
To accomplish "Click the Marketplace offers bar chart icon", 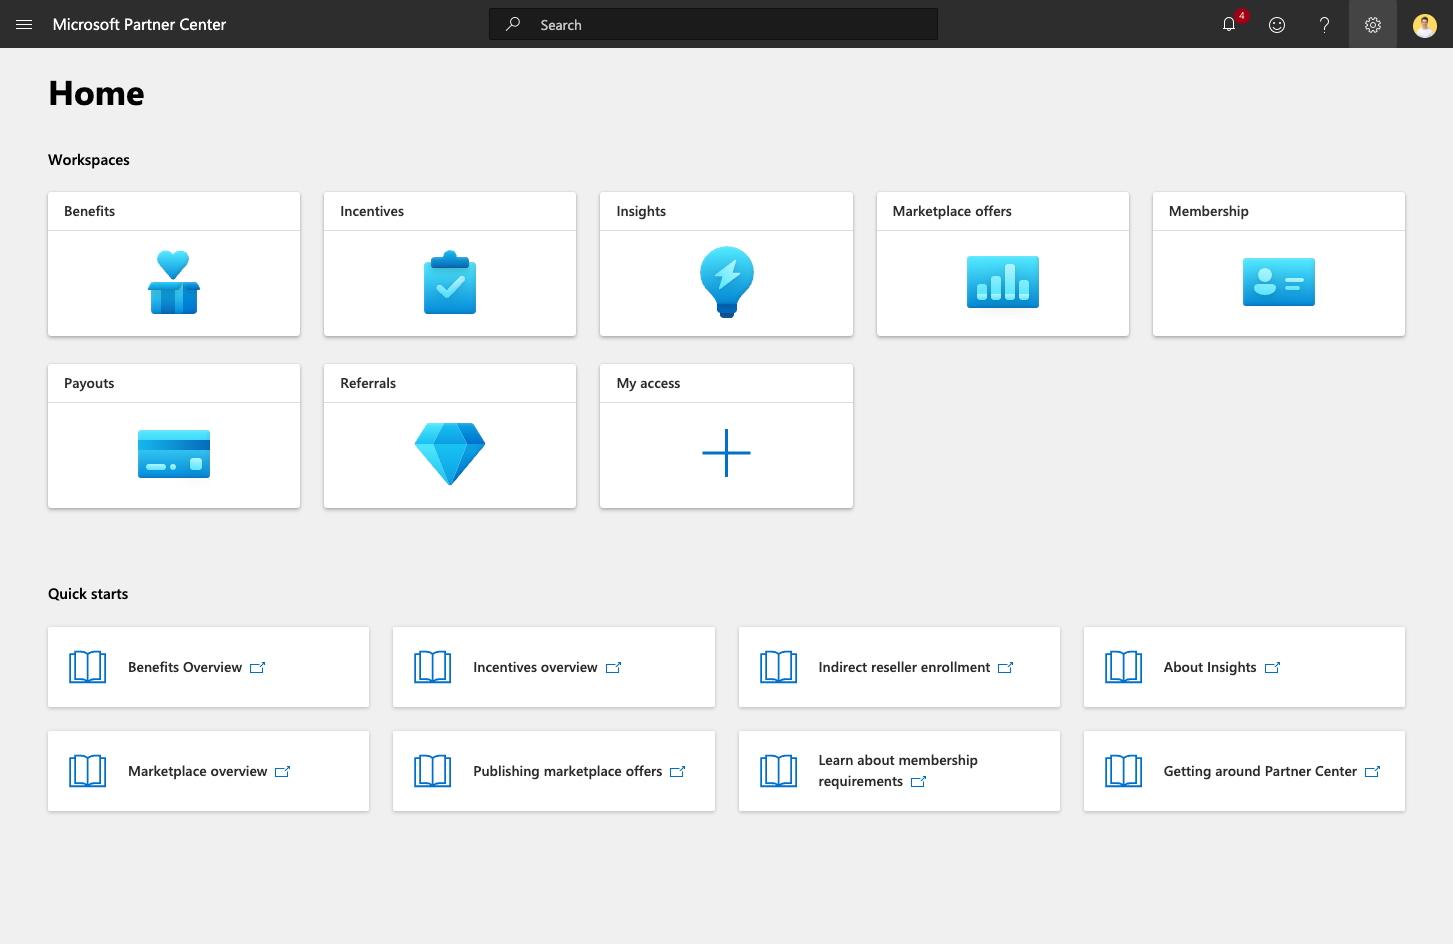I will coord(1003,282).
